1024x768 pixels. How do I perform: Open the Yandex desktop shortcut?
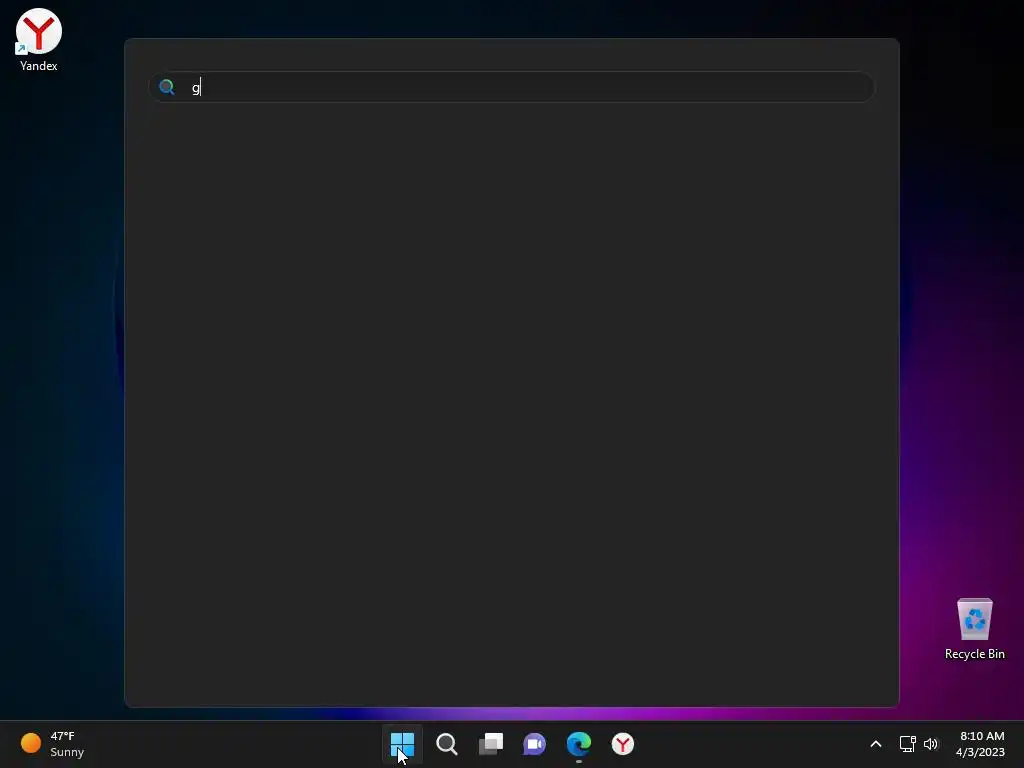[39, 40]
